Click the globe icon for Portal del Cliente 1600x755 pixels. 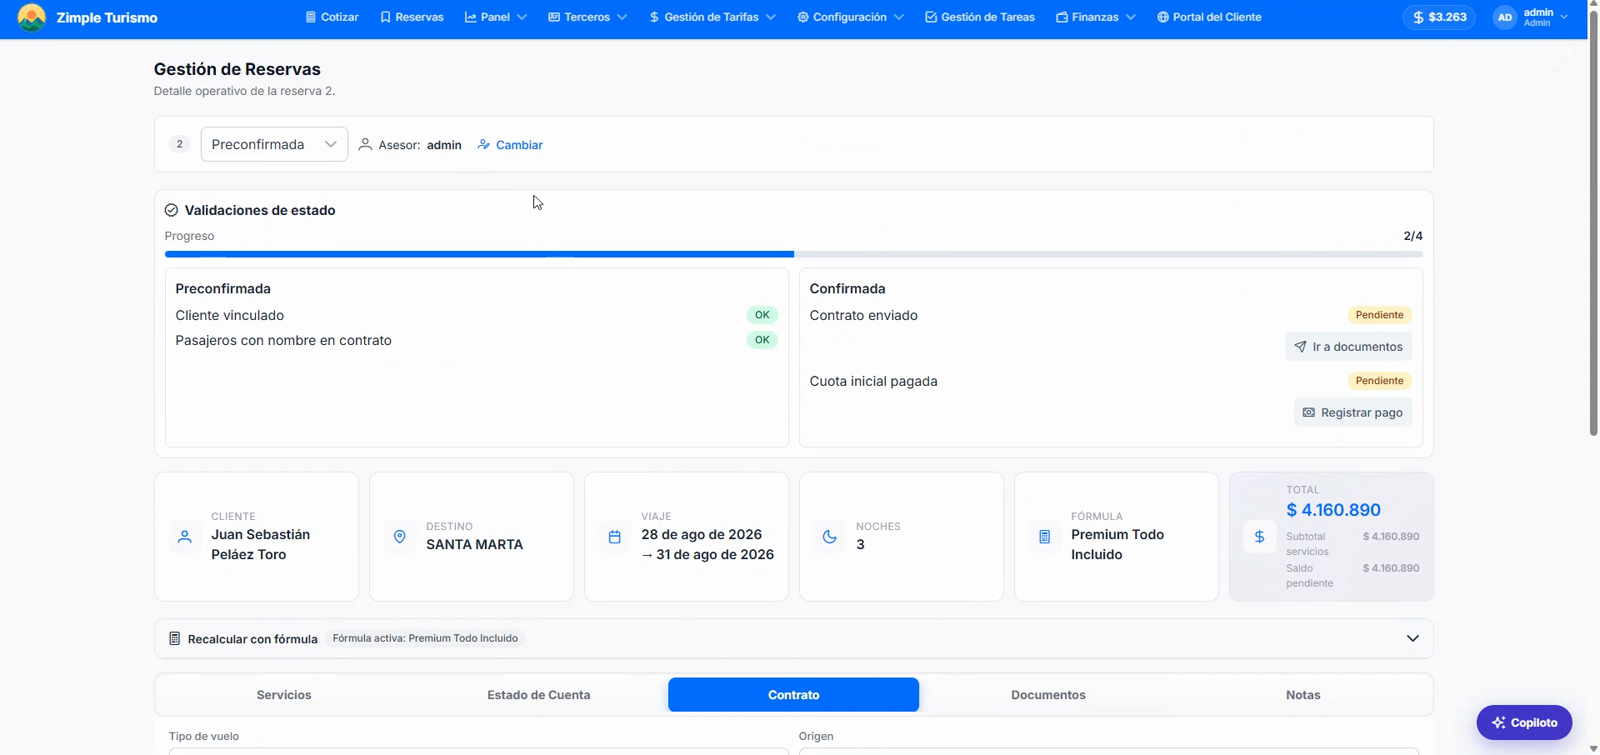(1163, 17)
